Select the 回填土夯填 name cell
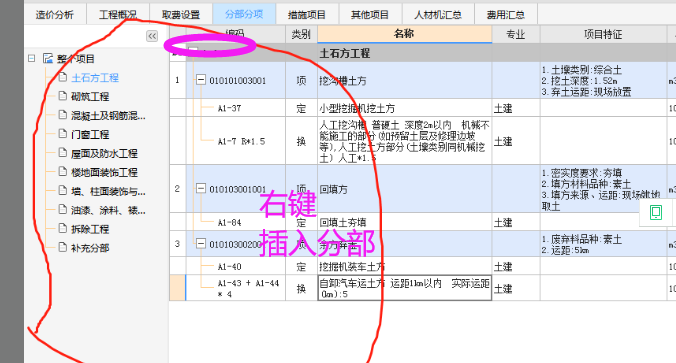 pyautogui.click(x=404, y=222)
